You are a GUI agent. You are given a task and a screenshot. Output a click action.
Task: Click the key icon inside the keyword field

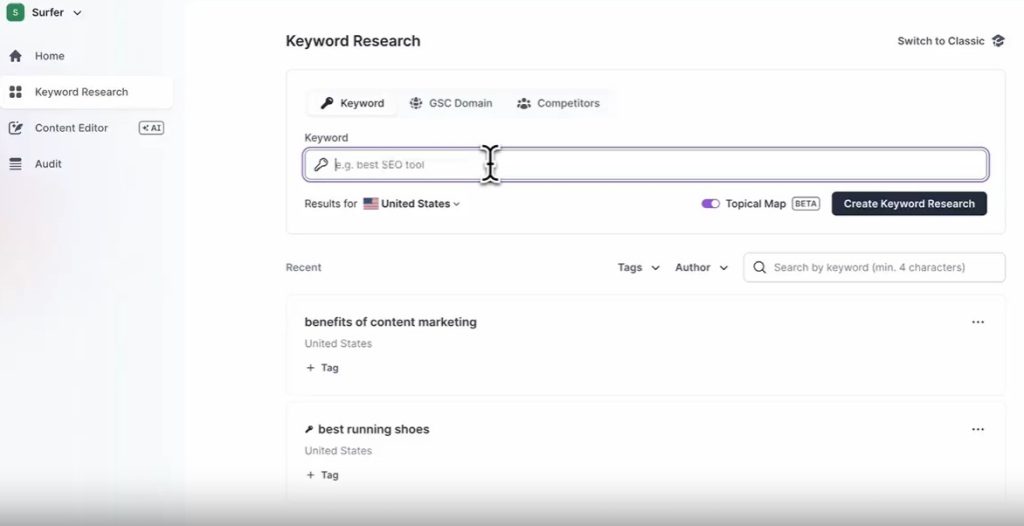321,165
